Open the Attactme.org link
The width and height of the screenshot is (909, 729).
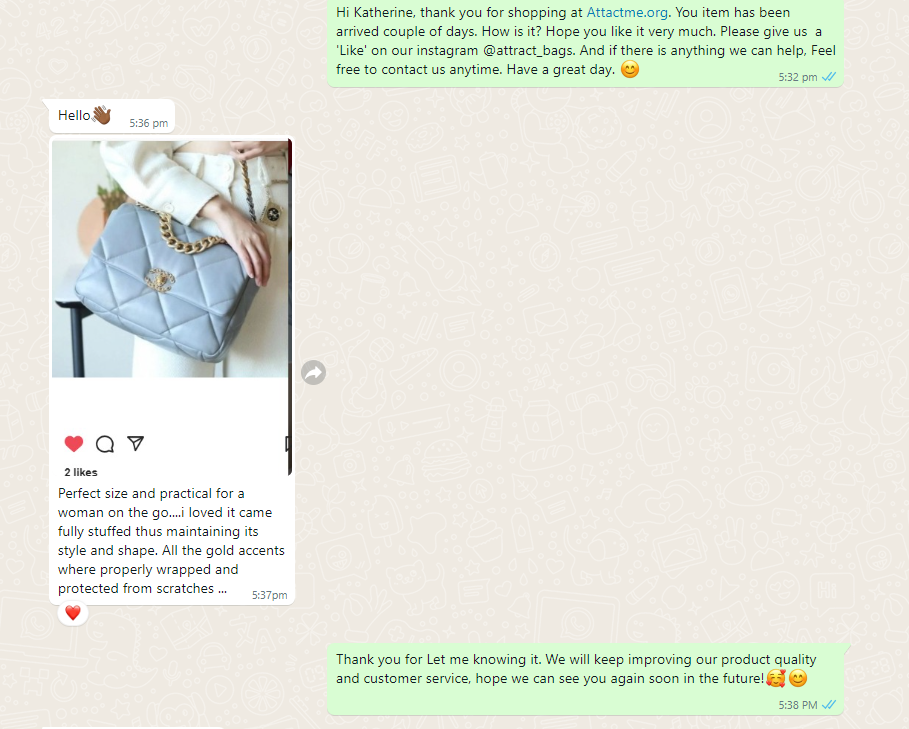(627, 12)
